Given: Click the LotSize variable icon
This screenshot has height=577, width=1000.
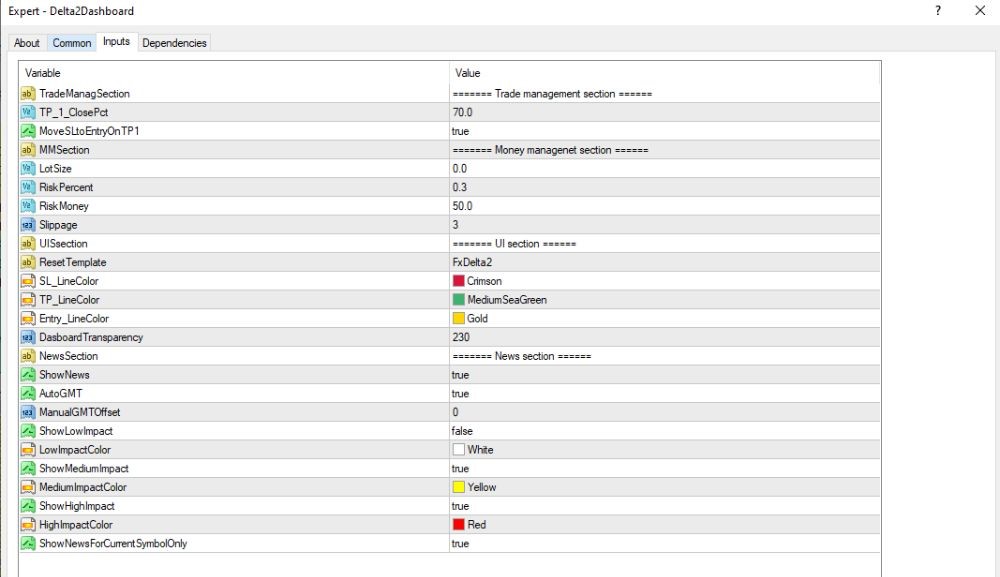Looking at the screenshot, I should [27, 168].
